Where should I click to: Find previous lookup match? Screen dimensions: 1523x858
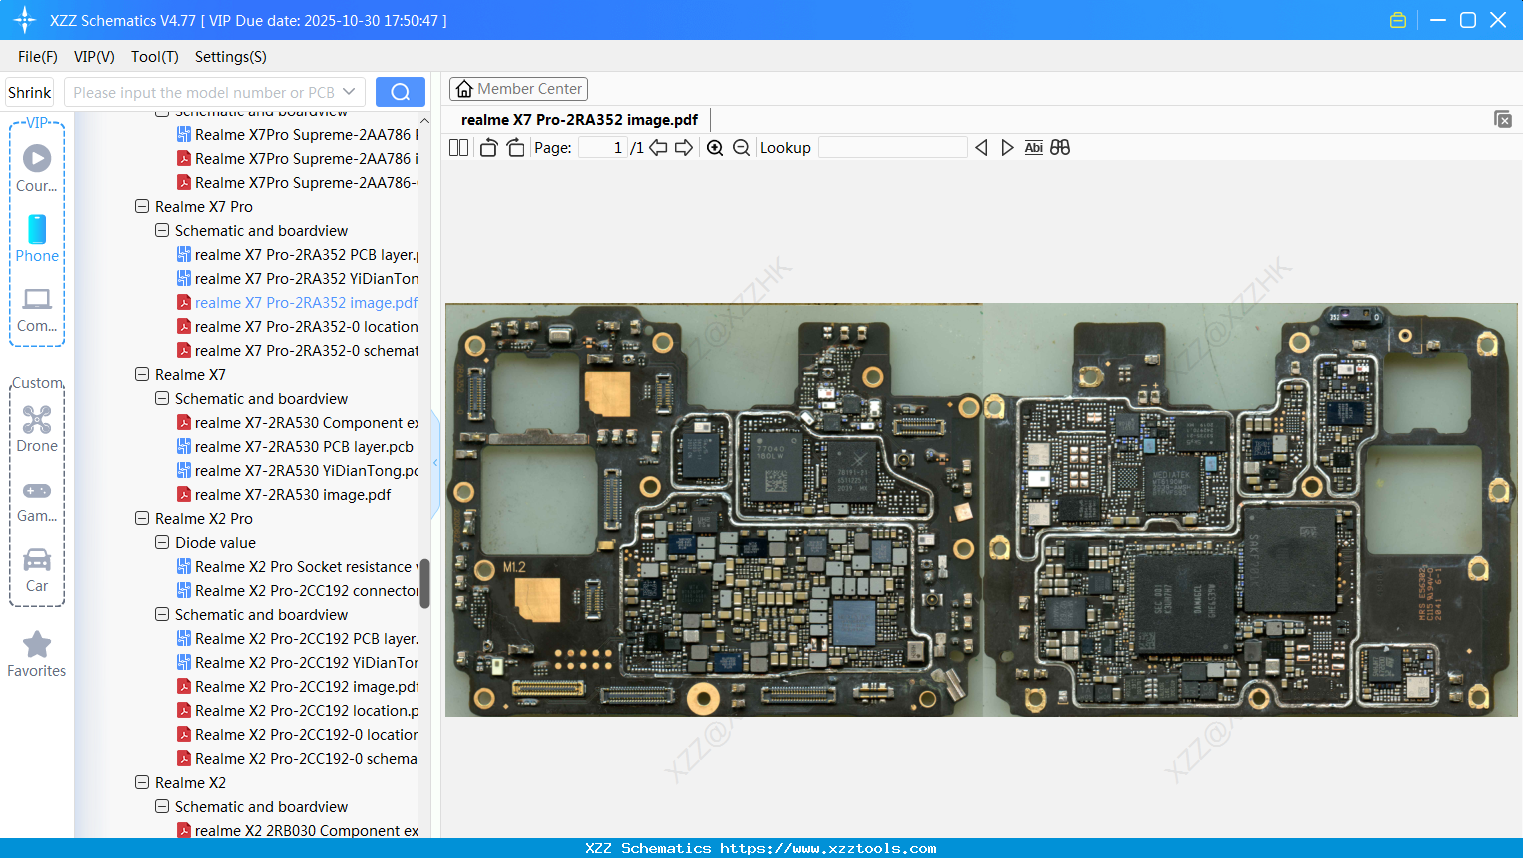pyautogui.click(x=981, y=148)
